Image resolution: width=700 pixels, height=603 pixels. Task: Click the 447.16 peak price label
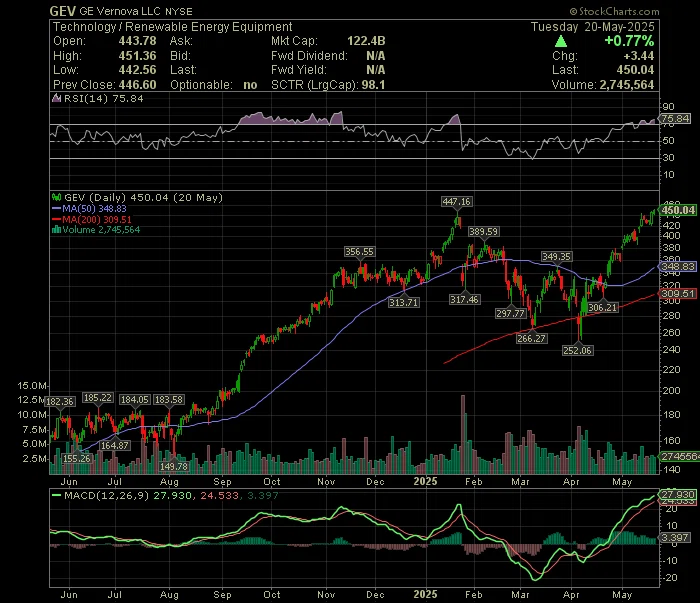tap(456, 202)
